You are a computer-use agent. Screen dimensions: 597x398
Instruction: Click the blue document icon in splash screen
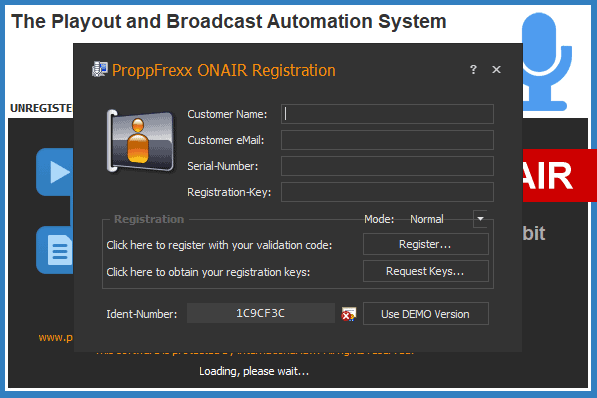[x=55, y=250]
